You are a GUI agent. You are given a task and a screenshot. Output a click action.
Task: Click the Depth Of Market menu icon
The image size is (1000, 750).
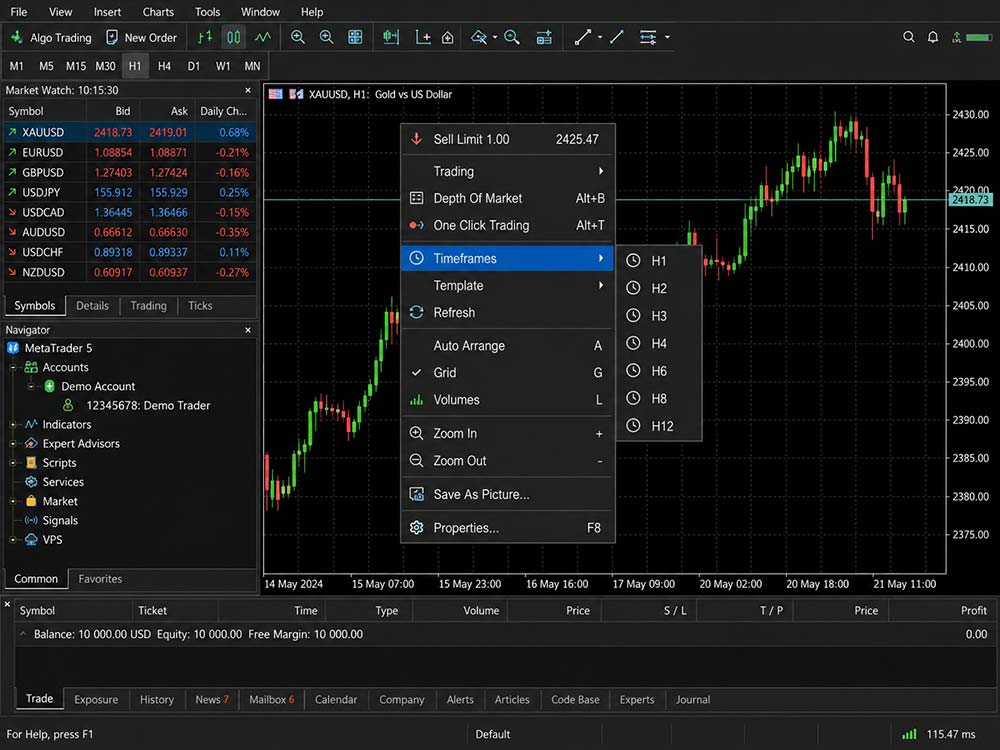pyautogui.click(x=416, y=198)
